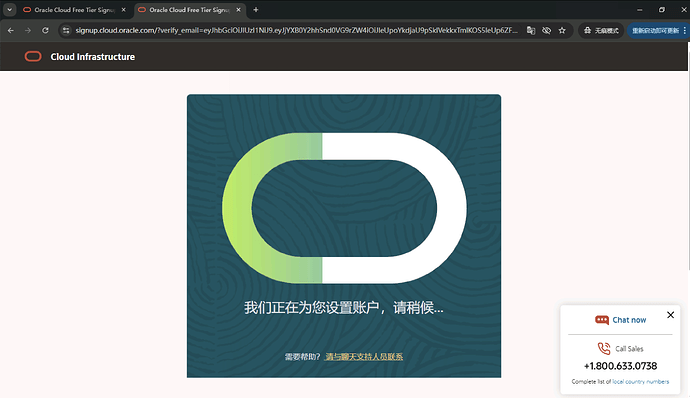Image resolution: width=690 pixels, height=398 pixels.
Task: Click the Call Sales label
Action: click(629, 349)
